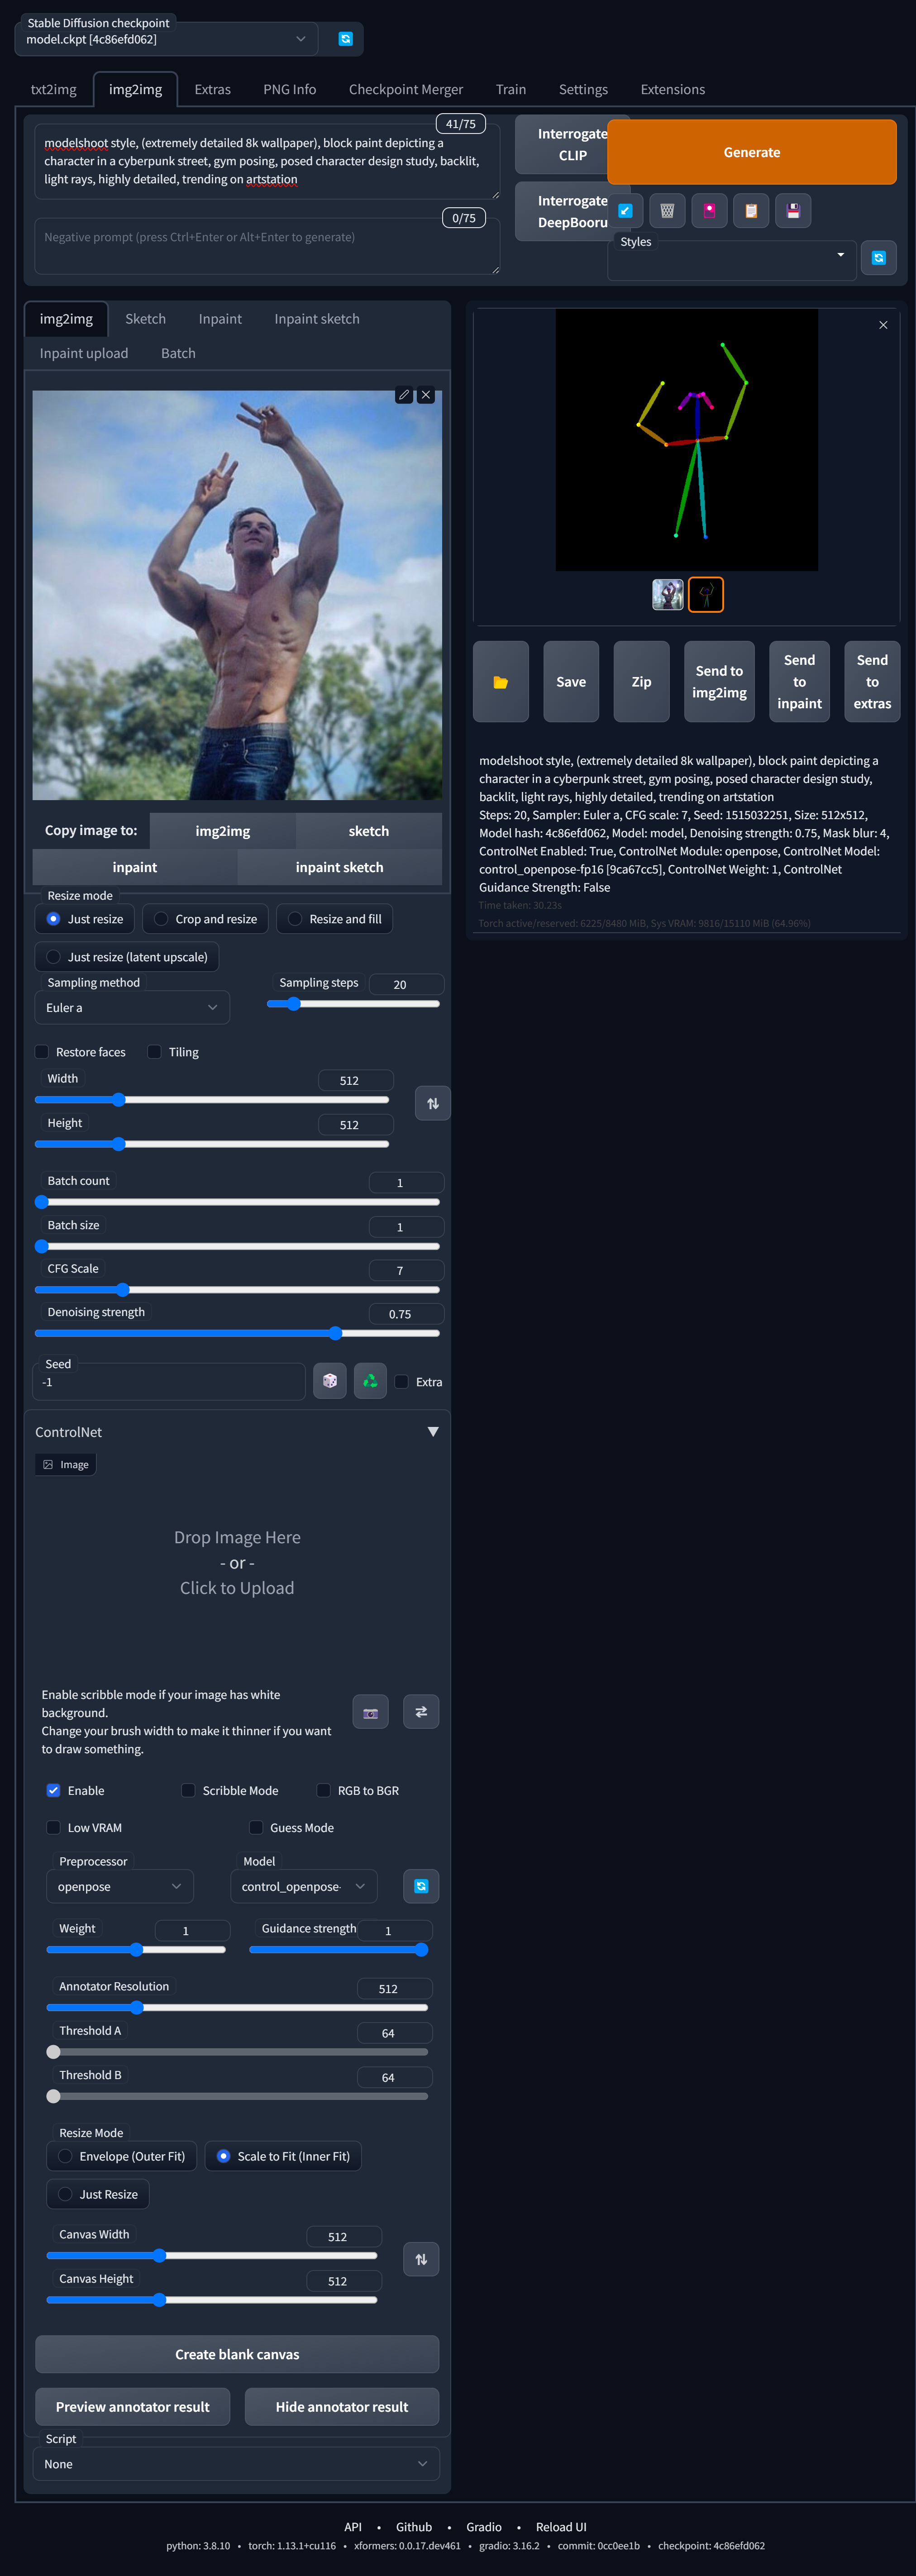The image size is (916, 2576).
Task: Refresh the ControlNet model list
Action: click(421, 1886)
